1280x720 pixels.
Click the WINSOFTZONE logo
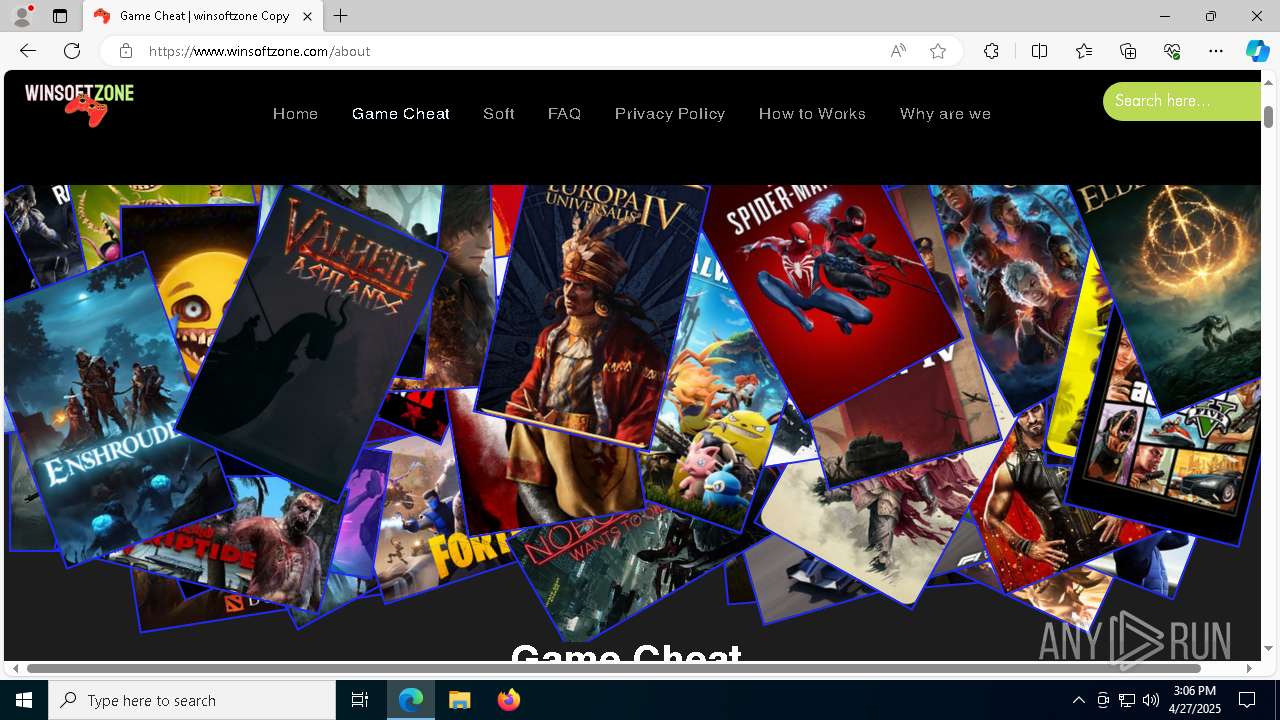[x=79, y=104]
